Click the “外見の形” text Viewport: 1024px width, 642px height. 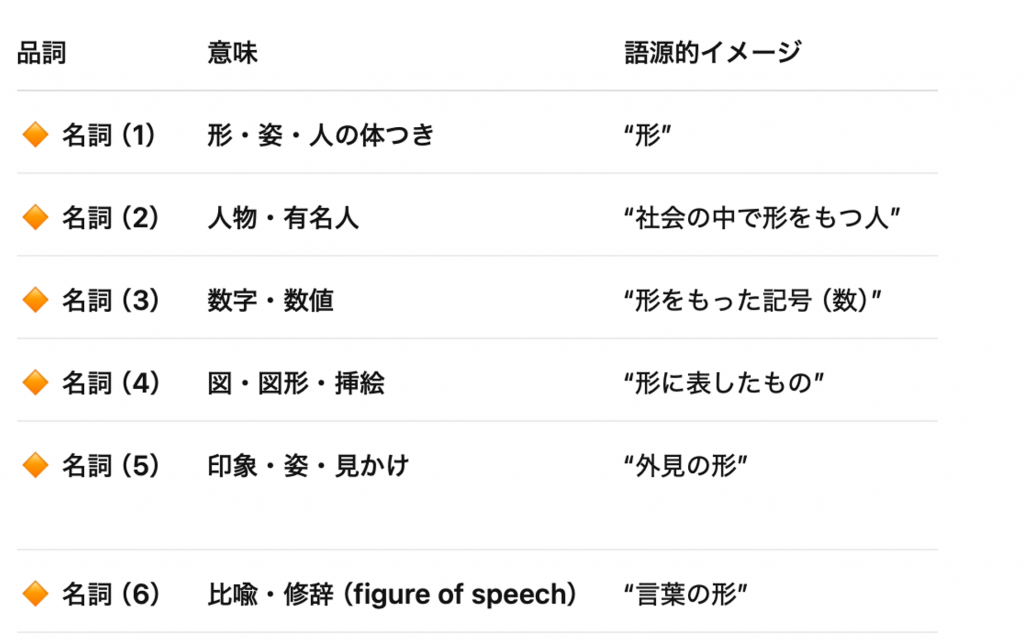686,465
